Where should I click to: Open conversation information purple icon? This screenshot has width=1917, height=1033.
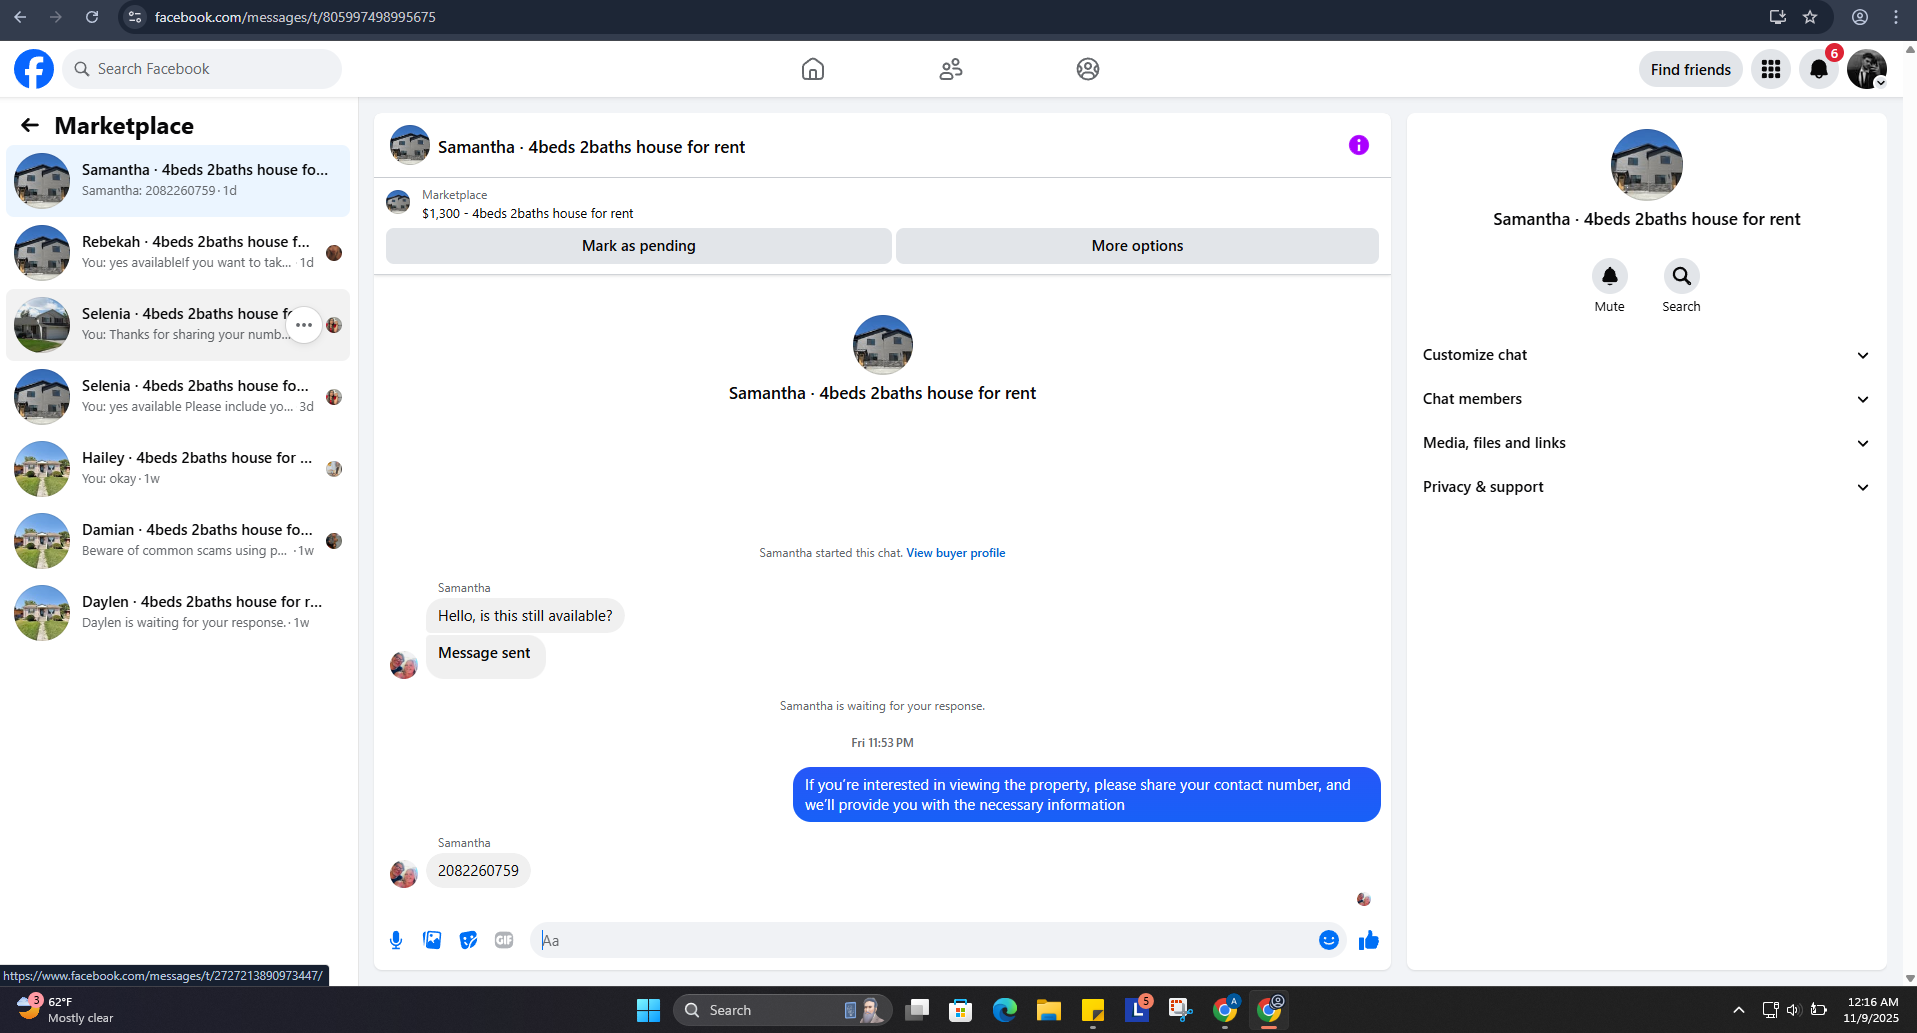pyautogui.click(x=1359, y=145)
